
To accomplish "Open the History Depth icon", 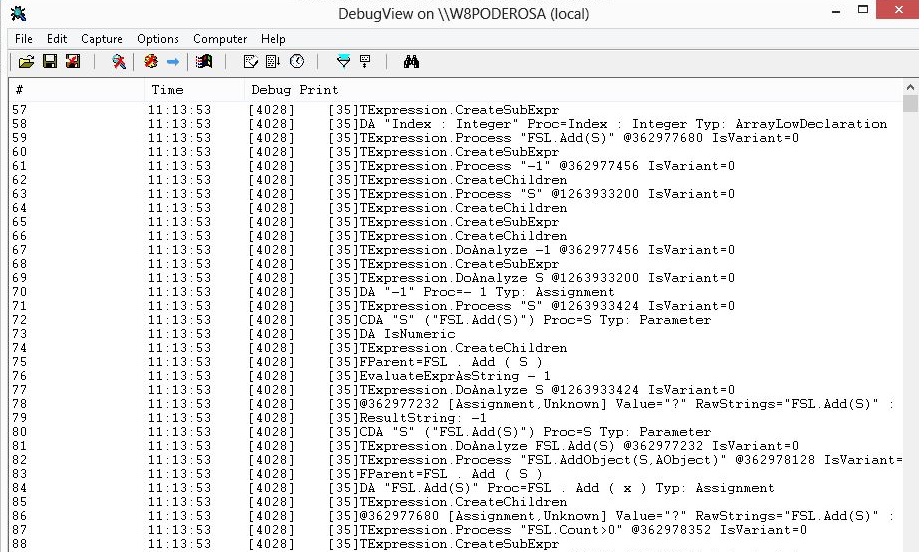I will 365,61.
